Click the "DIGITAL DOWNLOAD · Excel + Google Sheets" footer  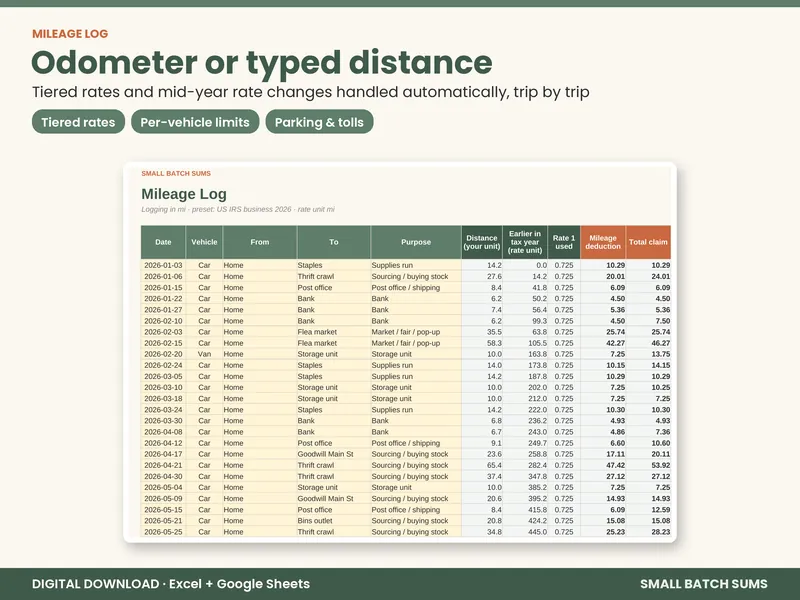[x=171, y=584]
